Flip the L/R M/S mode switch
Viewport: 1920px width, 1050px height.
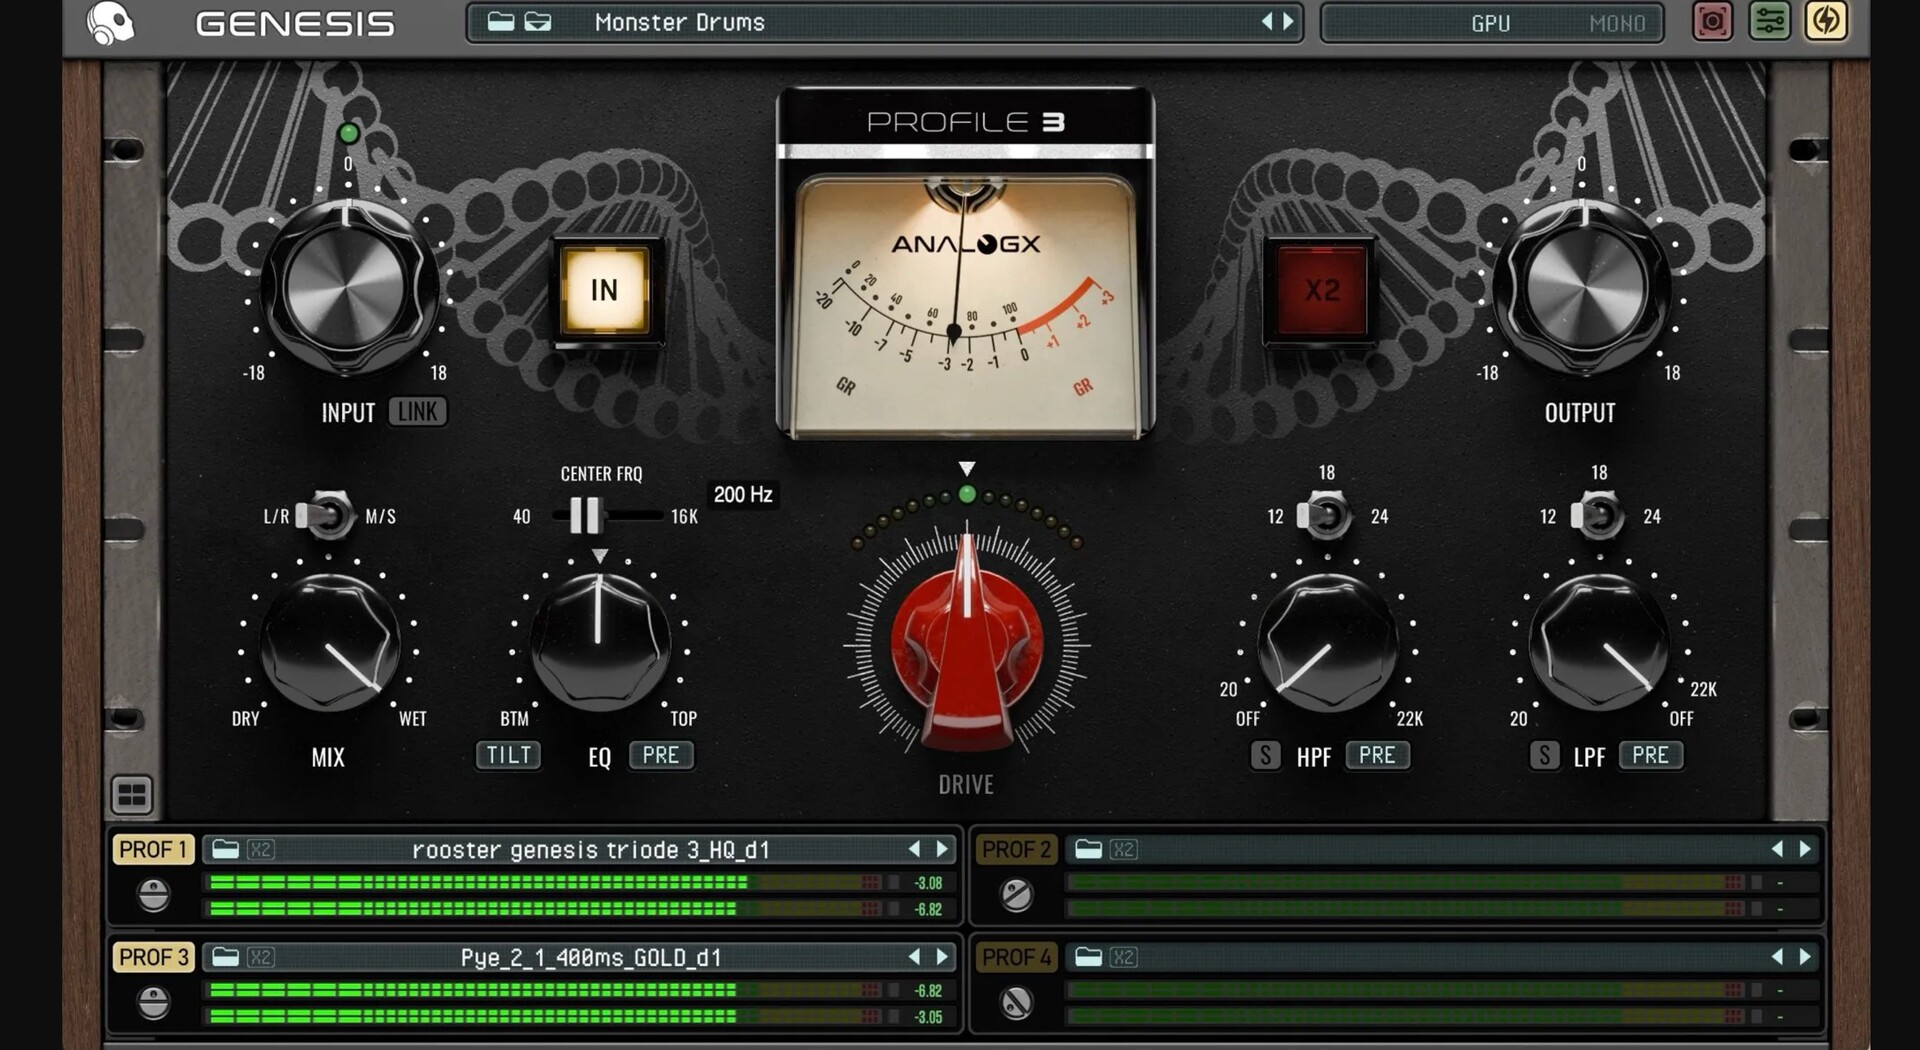click(325, 516)
